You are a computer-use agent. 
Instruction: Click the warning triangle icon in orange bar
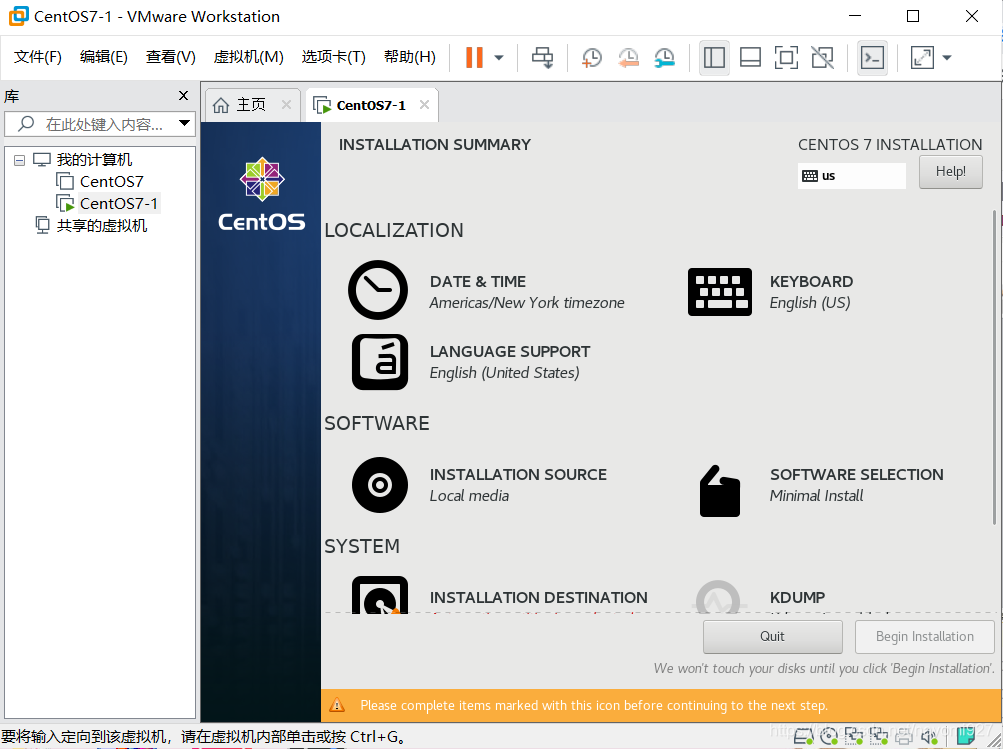[336, 706]
